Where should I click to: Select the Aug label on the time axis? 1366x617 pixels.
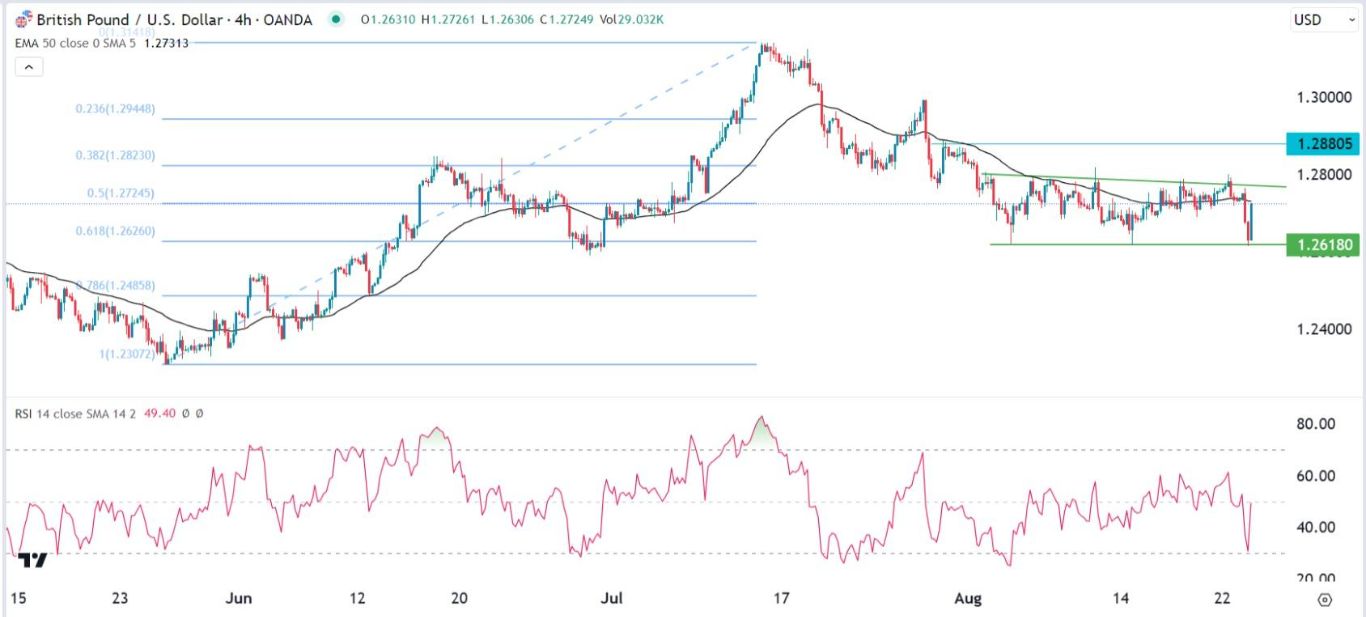(x=969, y=597)
